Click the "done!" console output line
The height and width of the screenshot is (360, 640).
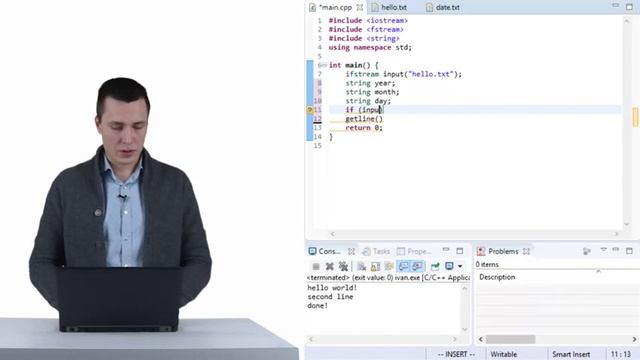(x=318, y=306)
